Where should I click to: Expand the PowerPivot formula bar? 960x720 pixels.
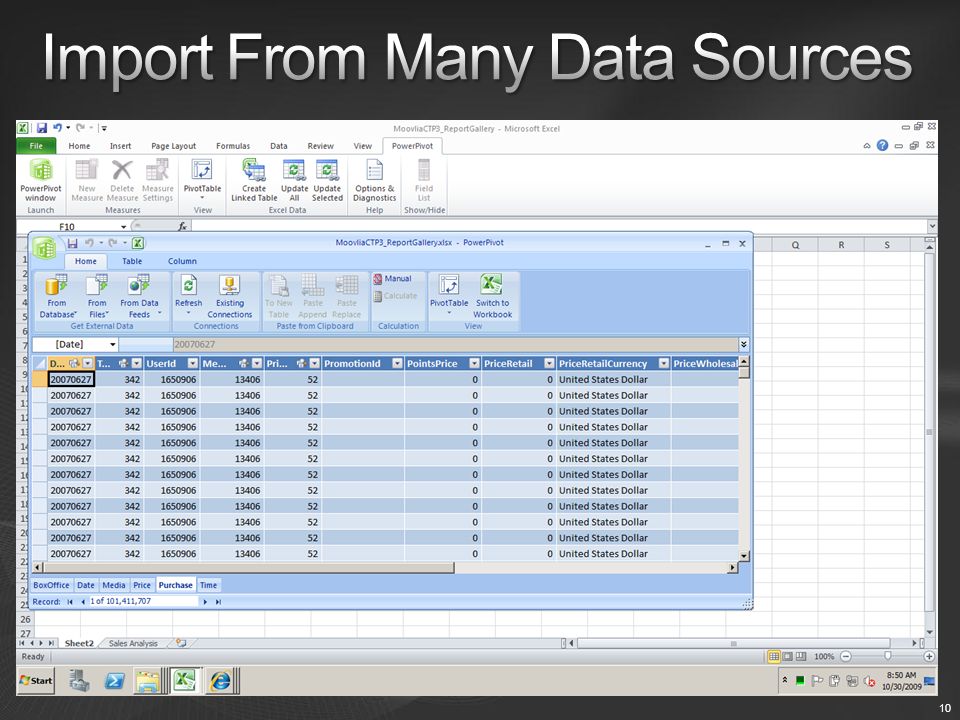click(x=744, y=345)
